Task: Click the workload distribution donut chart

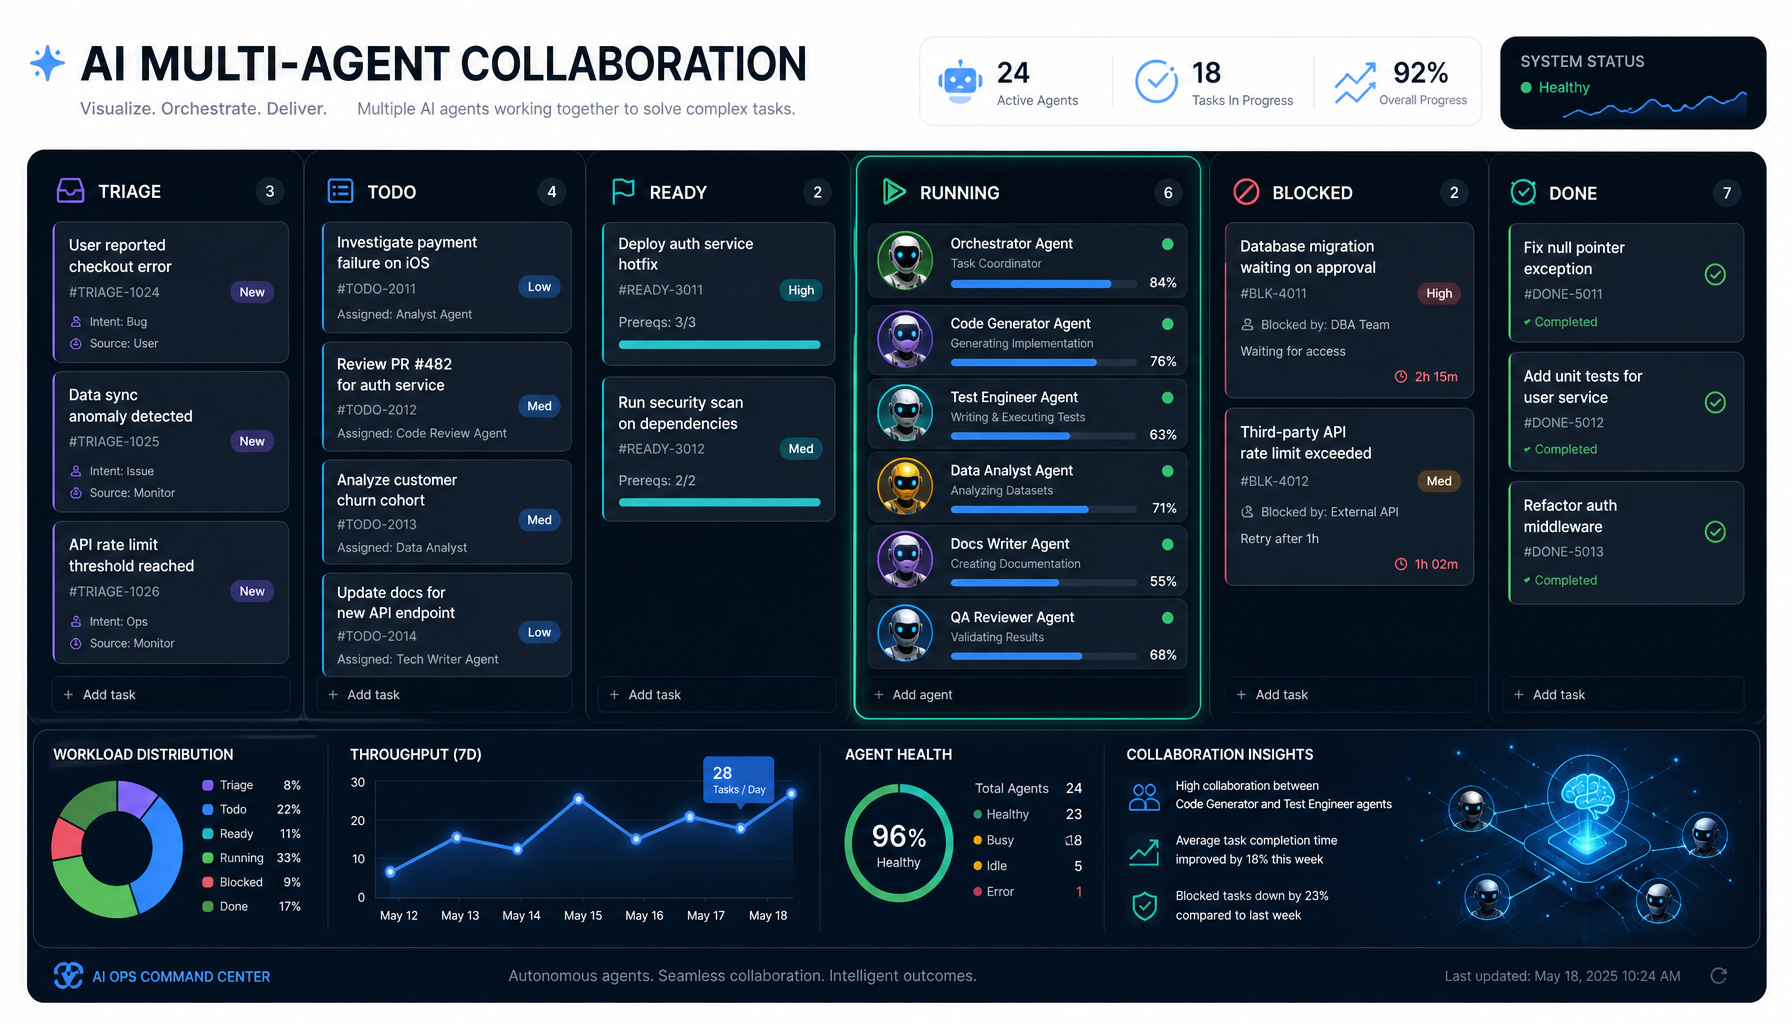Action: tap(117, 849)
